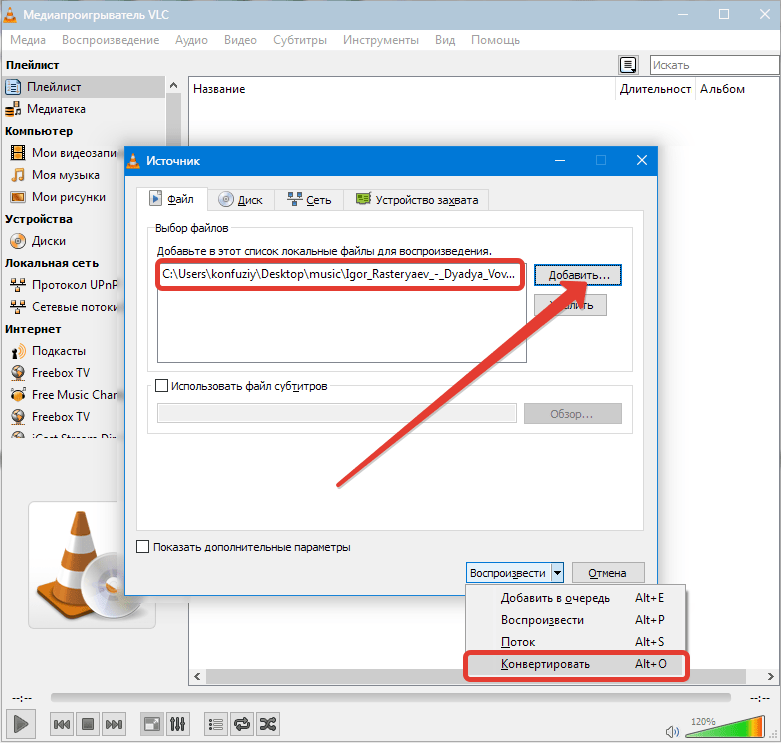This screenshot has width=781, height=743.
Task: Click the Воспроизвести button in dialog
Action: point(508,573)
